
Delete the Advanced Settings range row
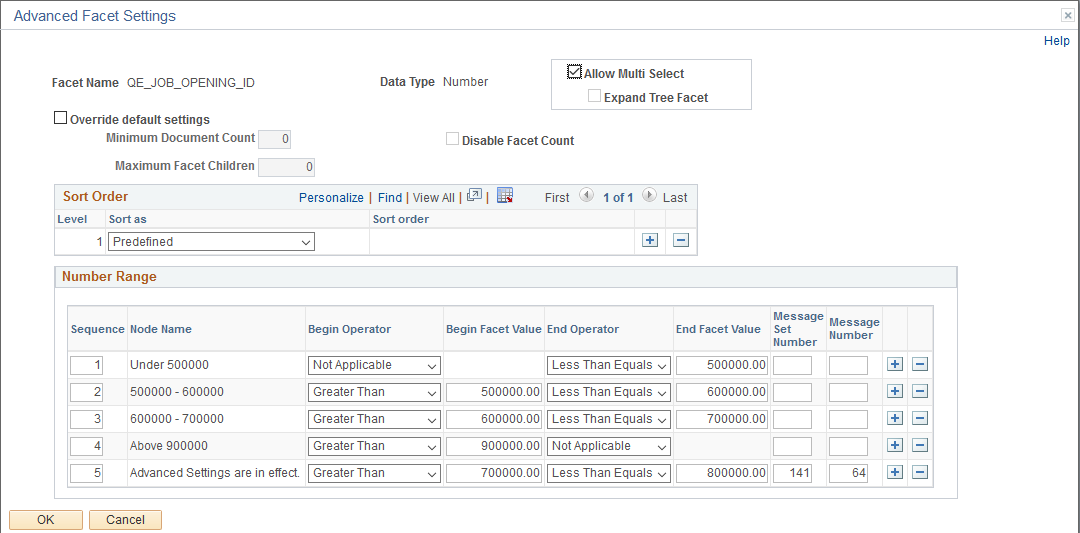coord(920,472)
